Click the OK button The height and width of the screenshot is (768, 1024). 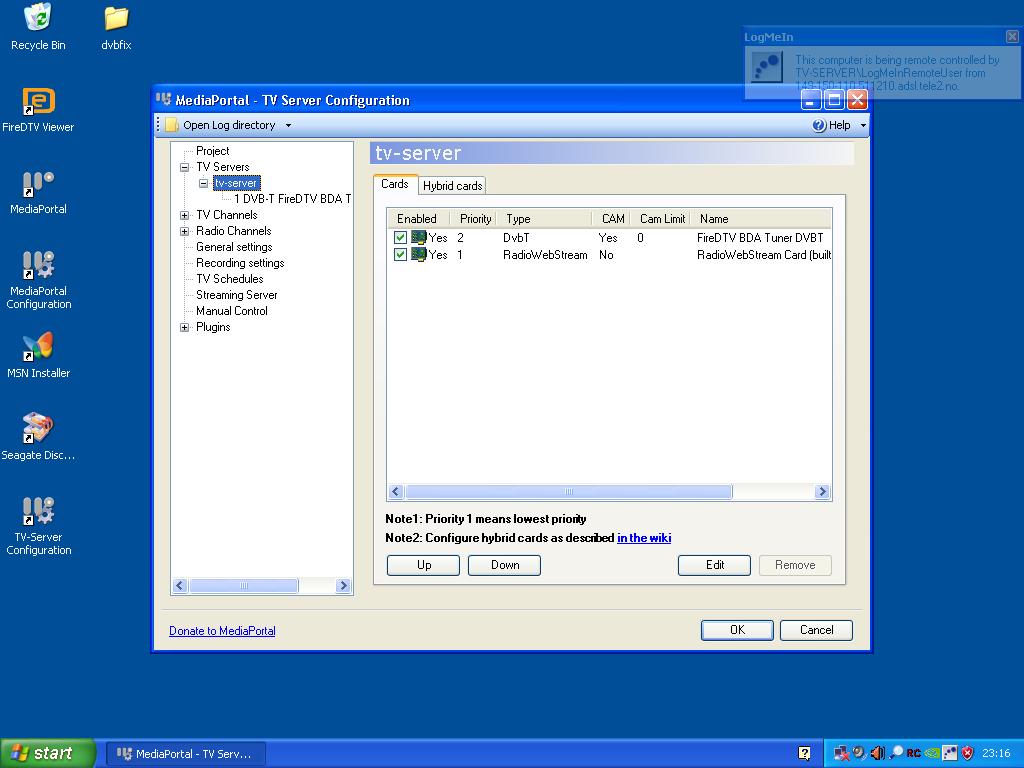point(737,630)
